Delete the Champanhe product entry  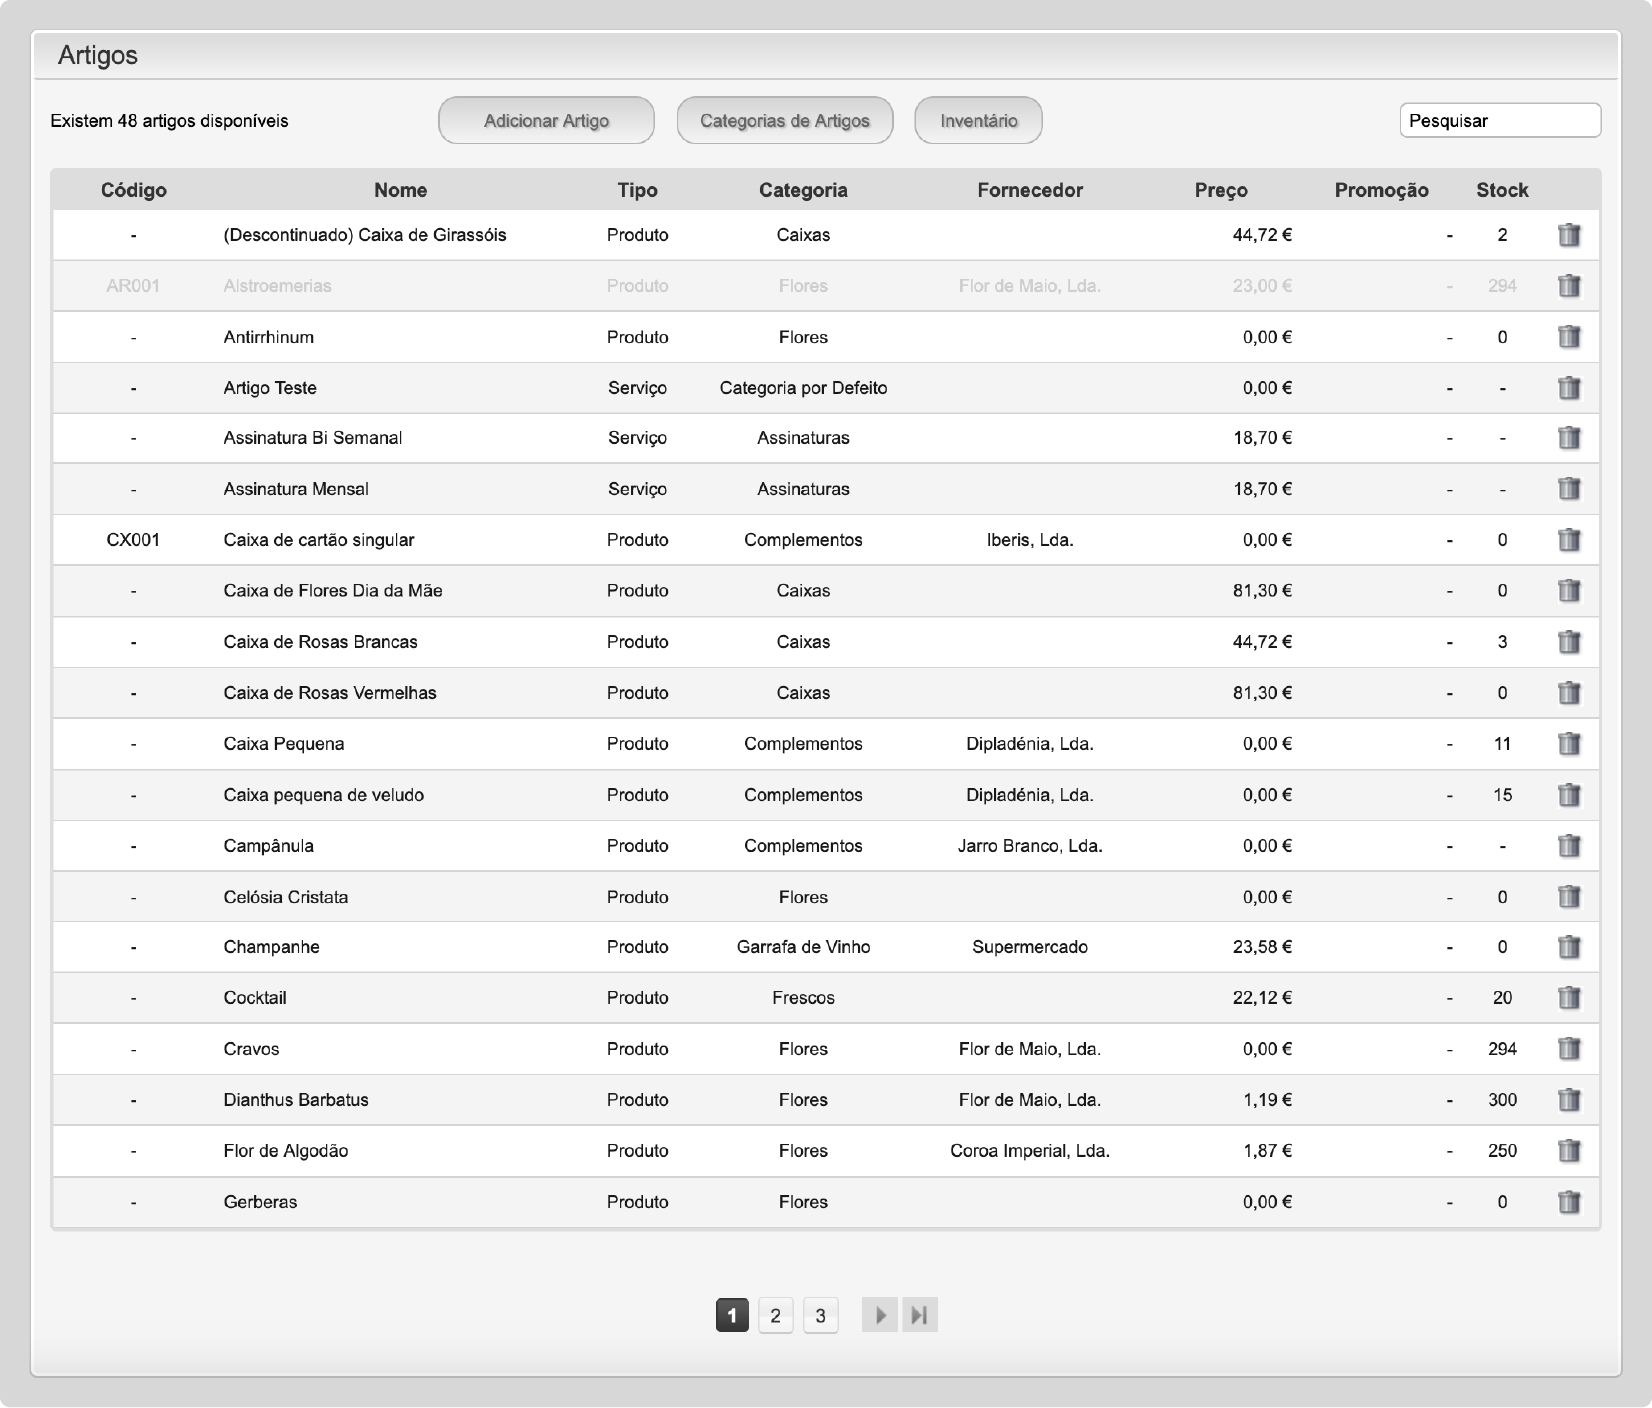(1568, 947)
